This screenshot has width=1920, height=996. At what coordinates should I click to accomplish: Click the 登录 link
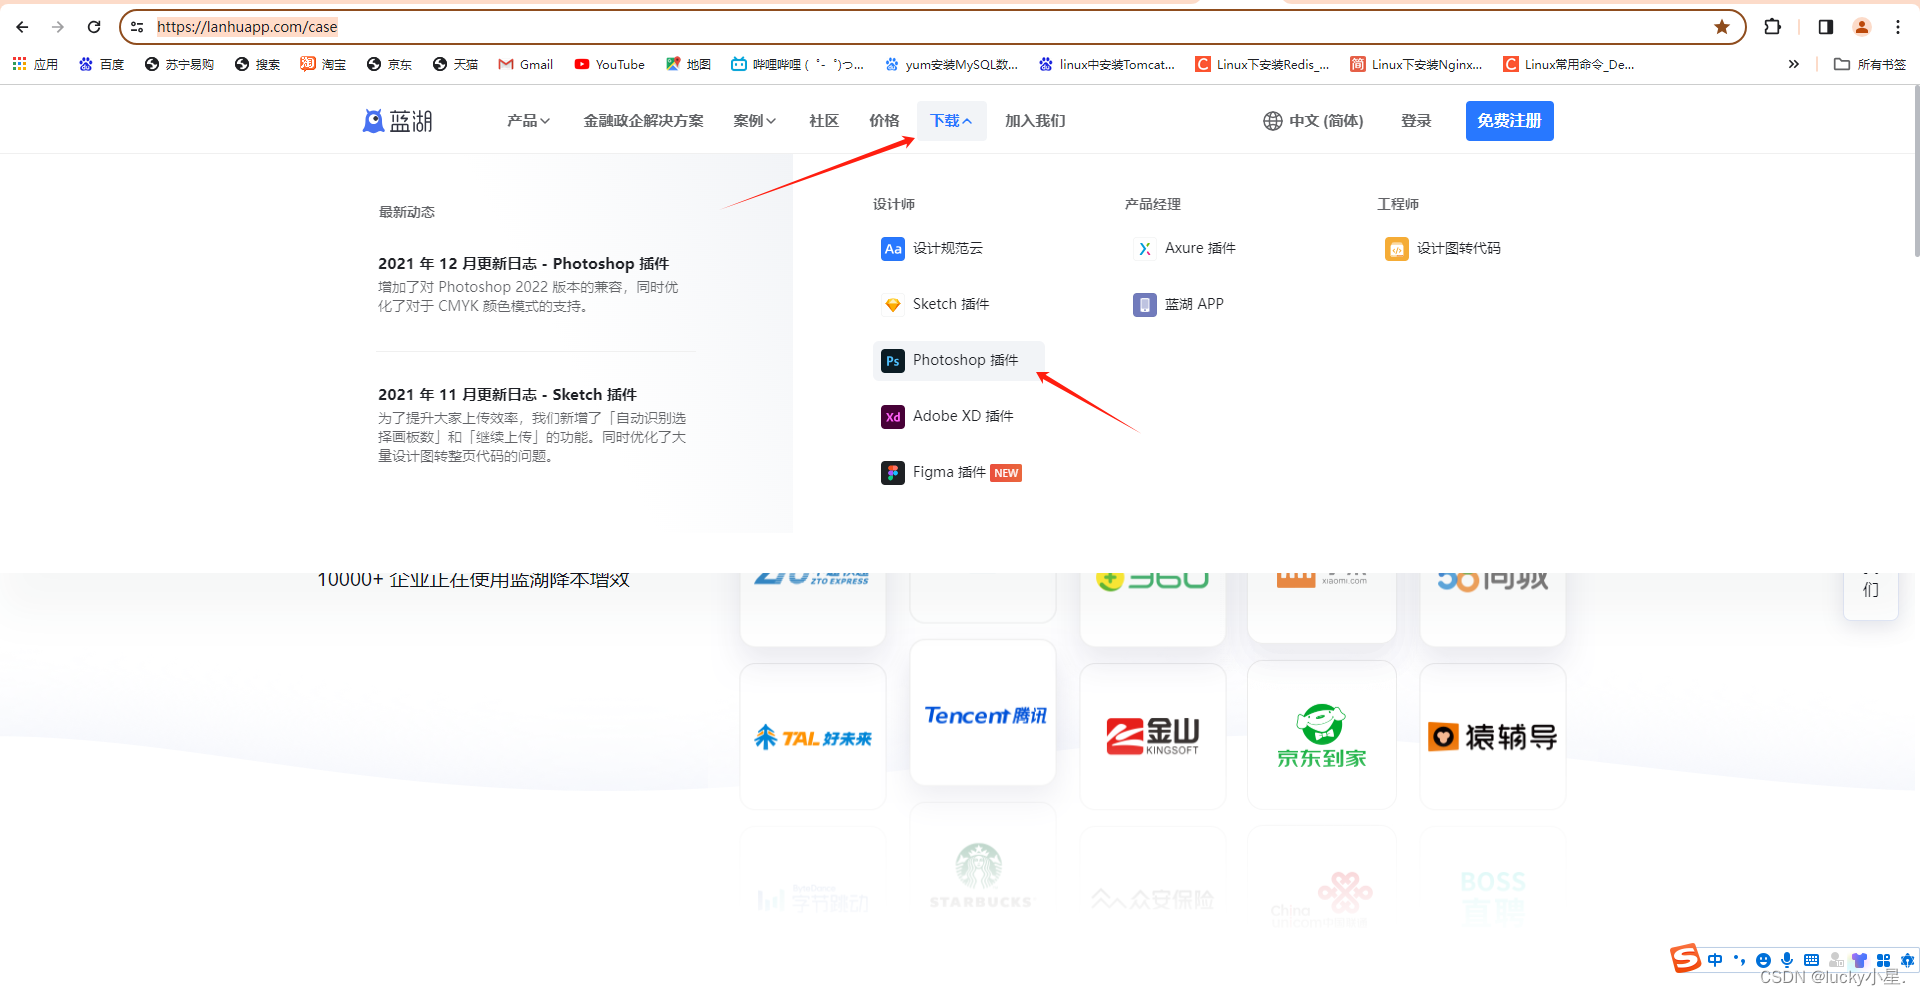click(1416, 121)
